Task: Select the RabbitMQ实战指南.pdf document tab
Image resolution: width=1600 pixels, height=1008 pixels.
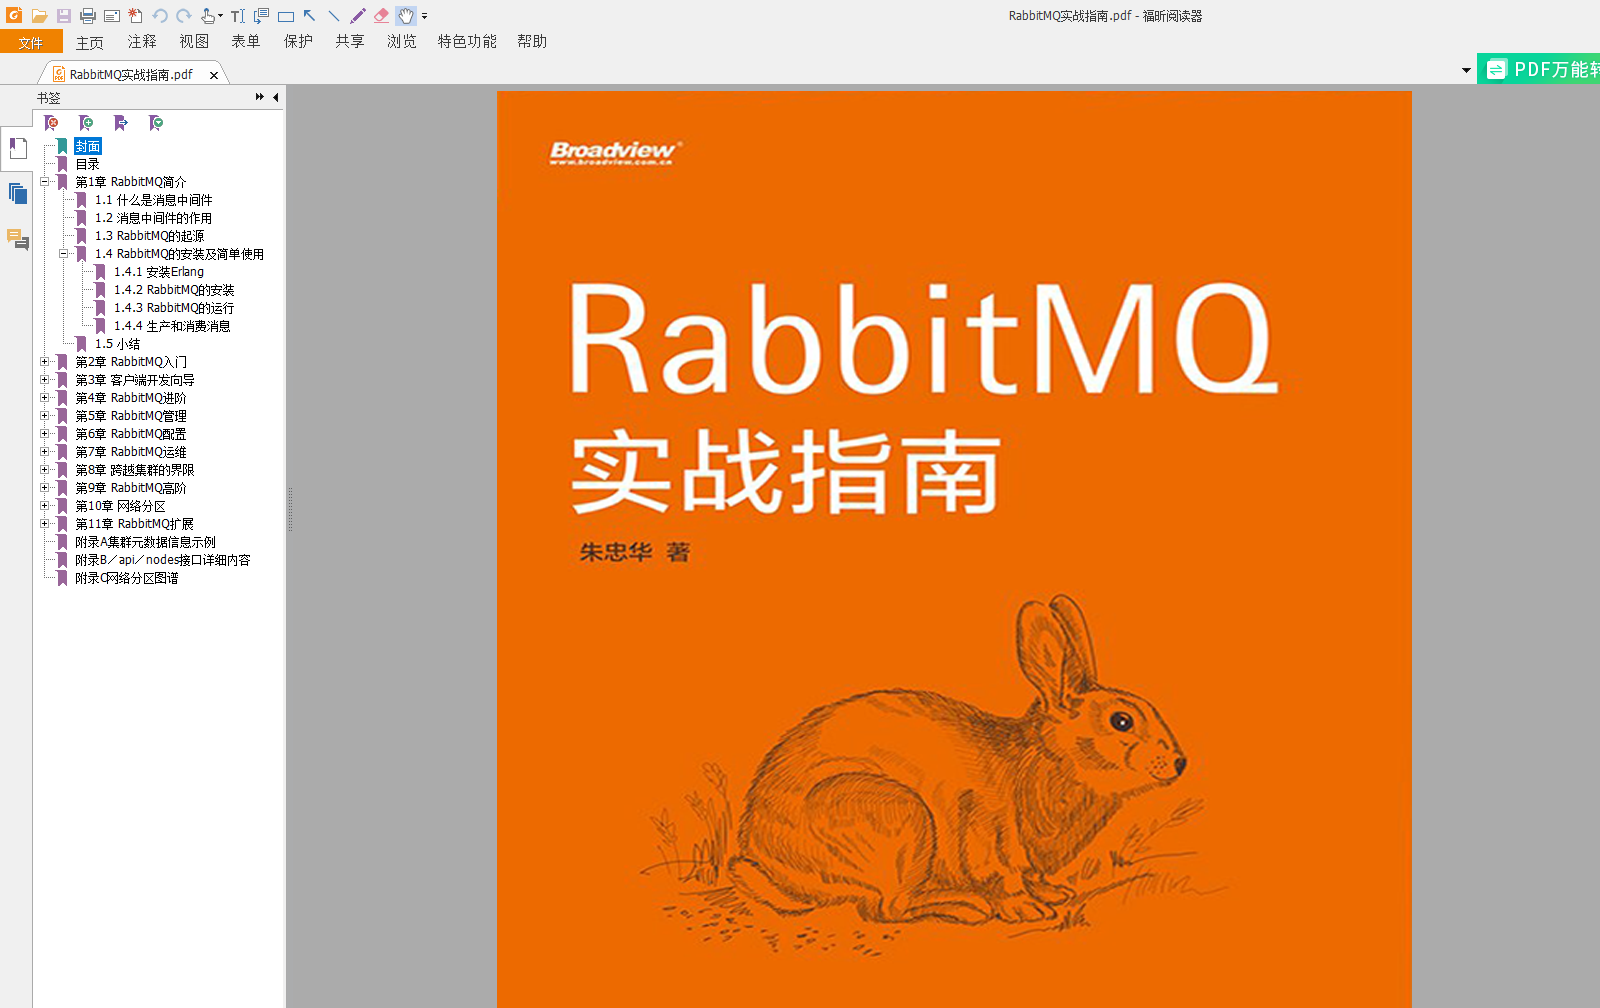Action: click(131, 74)
